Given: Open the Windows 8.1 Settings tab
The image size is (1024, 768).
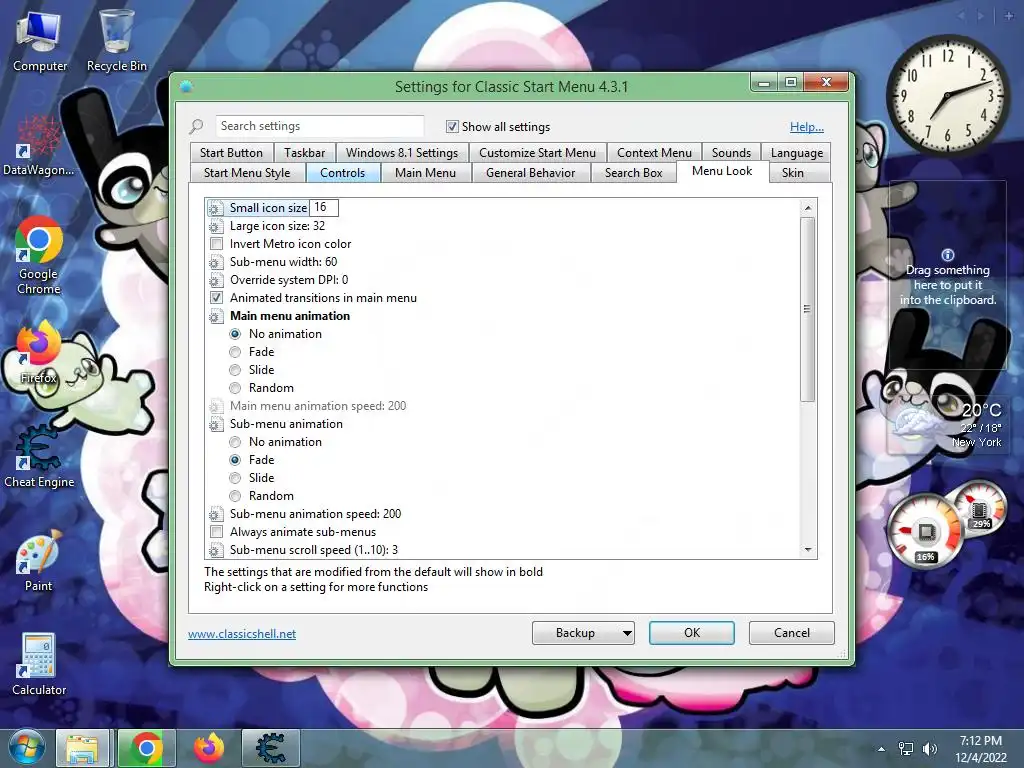Looking at the screenshot, I should pyautogui.click(x=402, y=153).
